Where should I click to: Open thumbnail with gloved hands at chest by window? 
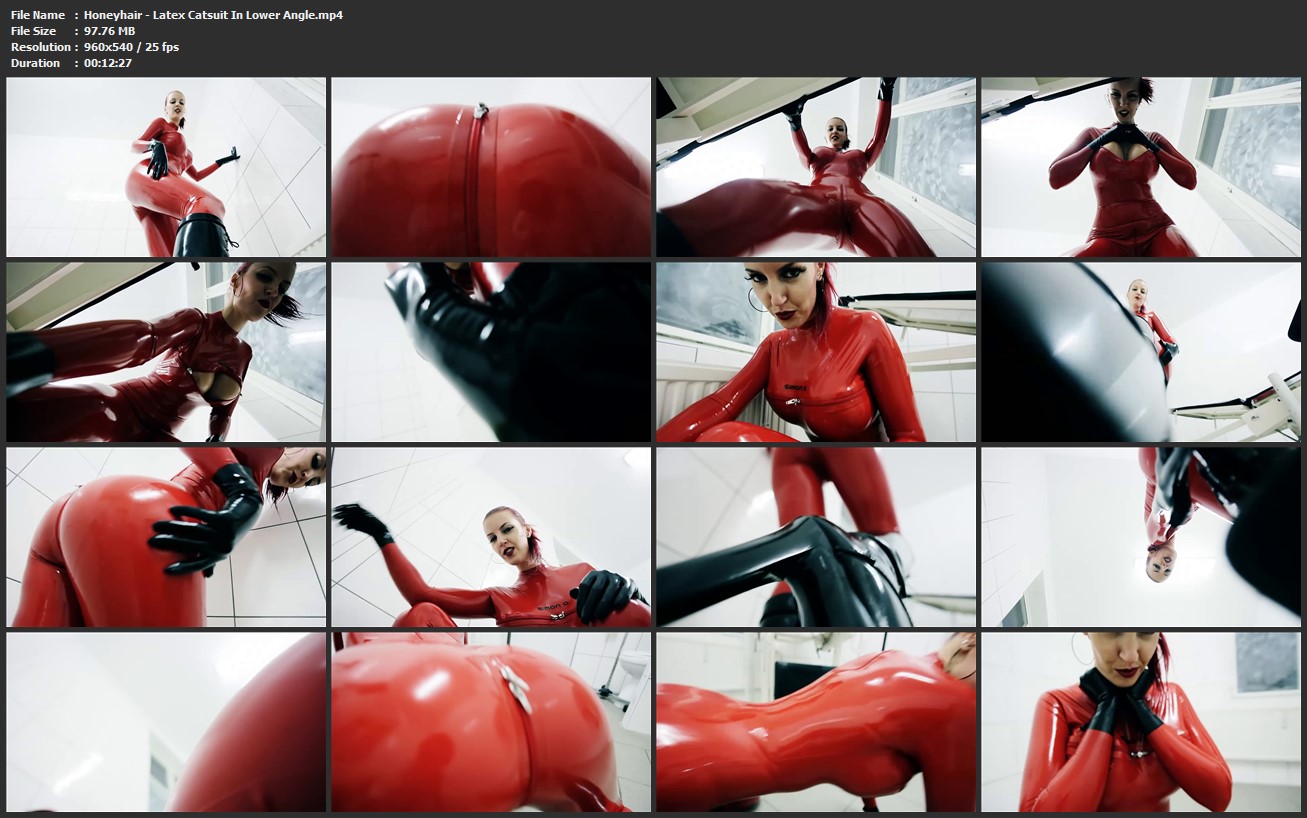pos(1141,167)
